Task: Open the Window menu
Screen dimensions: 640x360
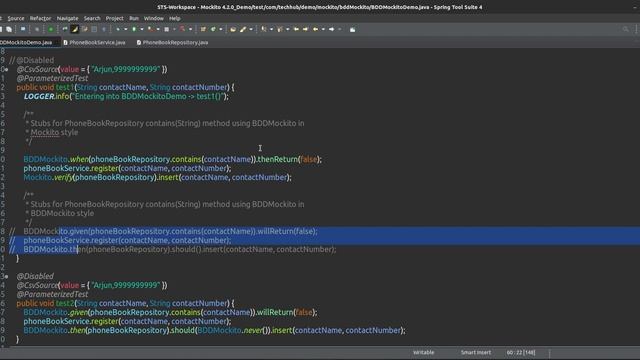Action: (x=153, y=18)
